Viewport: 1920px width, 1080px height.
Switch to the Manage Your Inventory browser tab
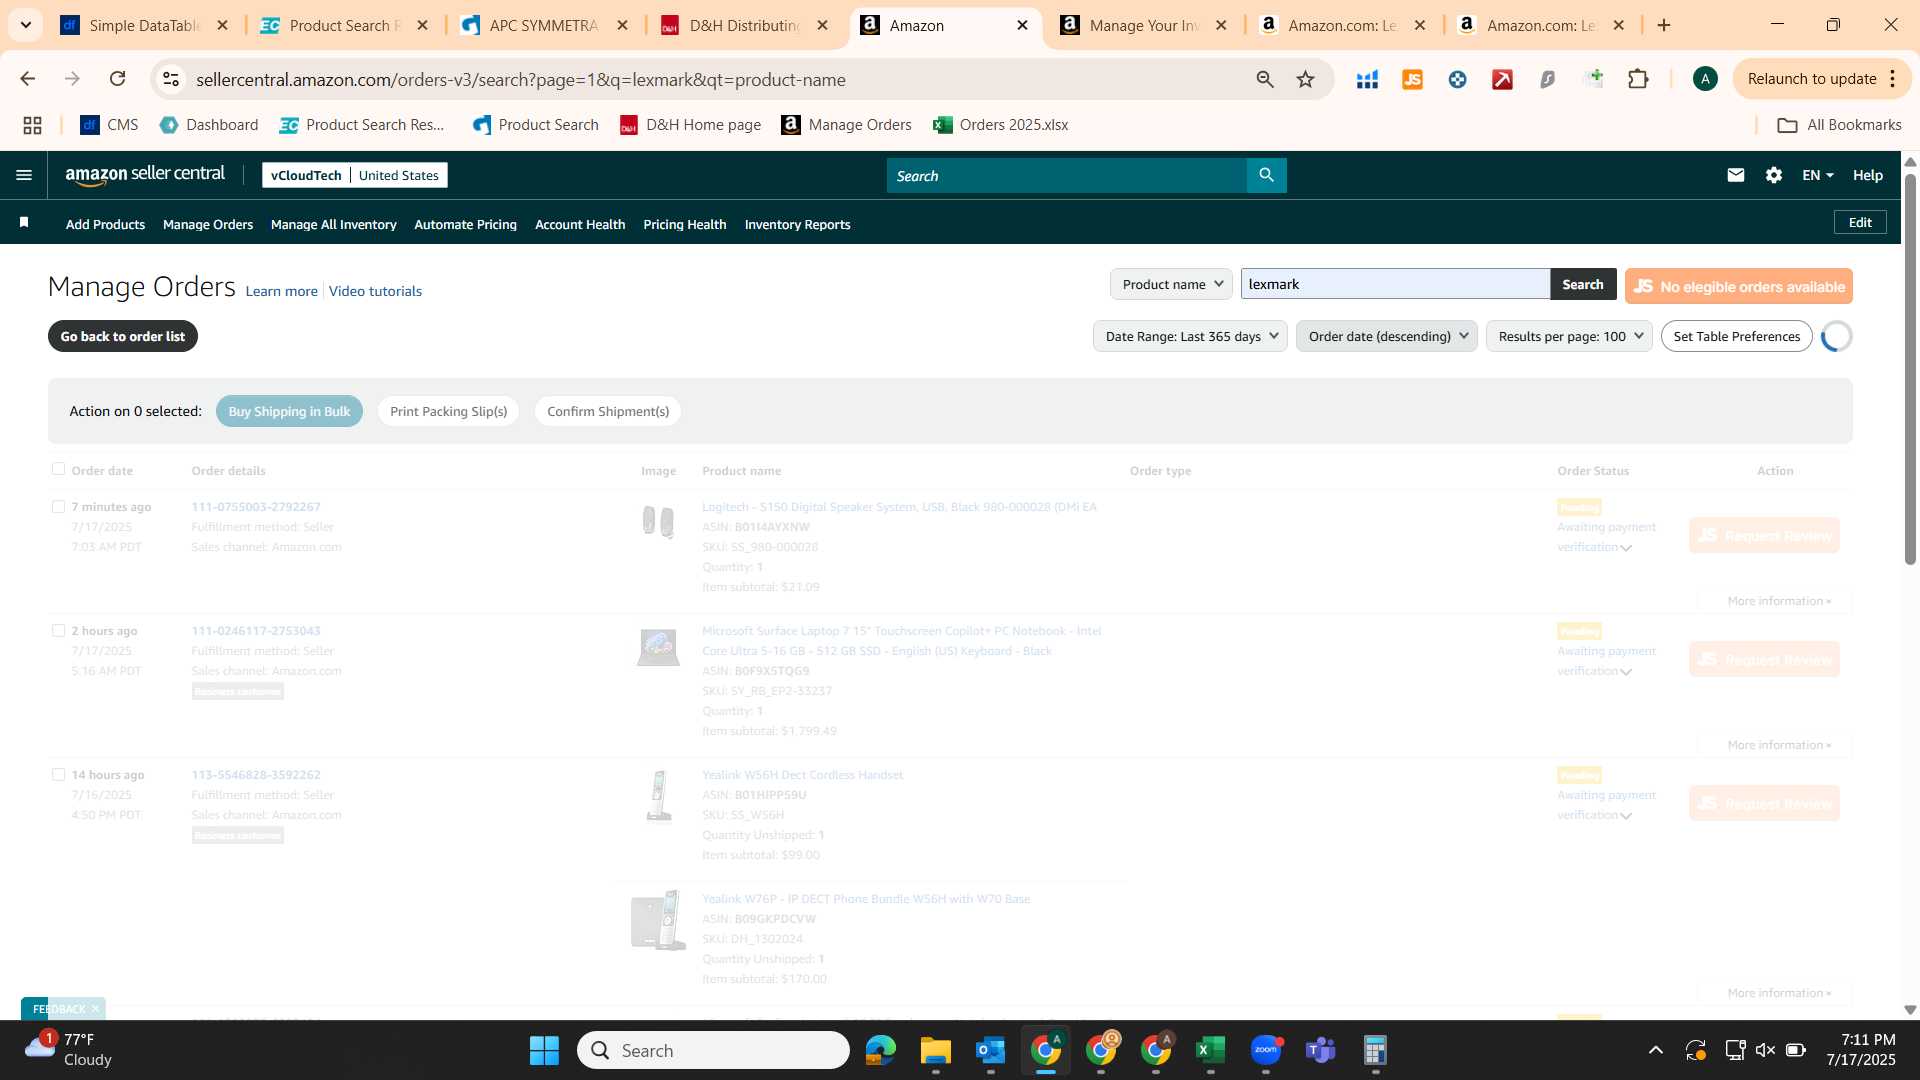tap(1142, 25)
